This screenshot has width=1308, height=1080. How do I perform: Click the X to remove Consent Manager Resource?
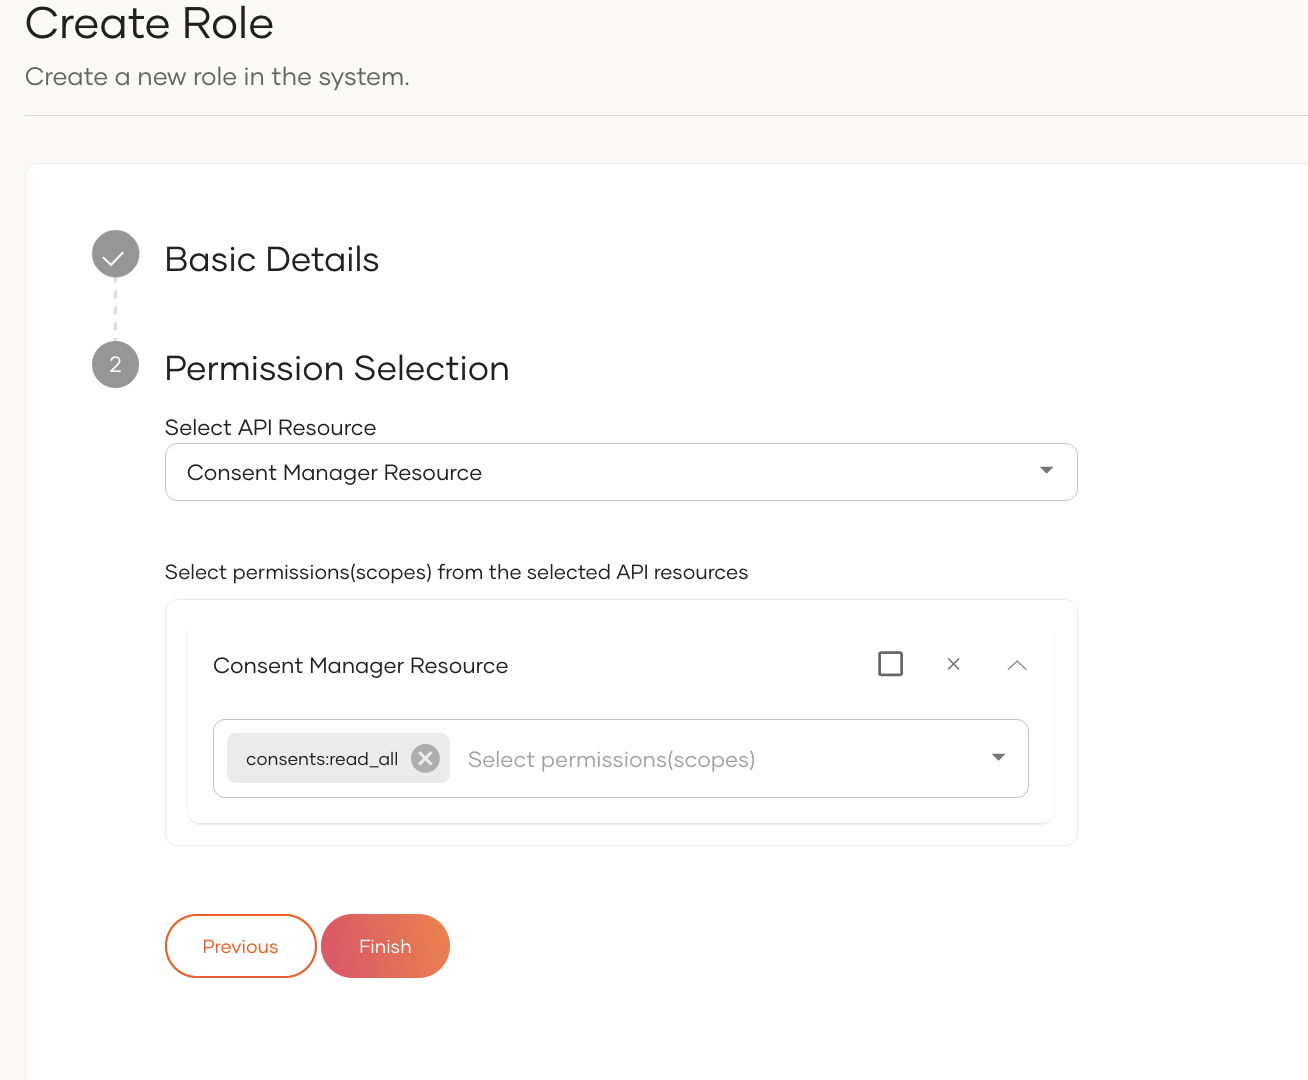click(953, 664)
